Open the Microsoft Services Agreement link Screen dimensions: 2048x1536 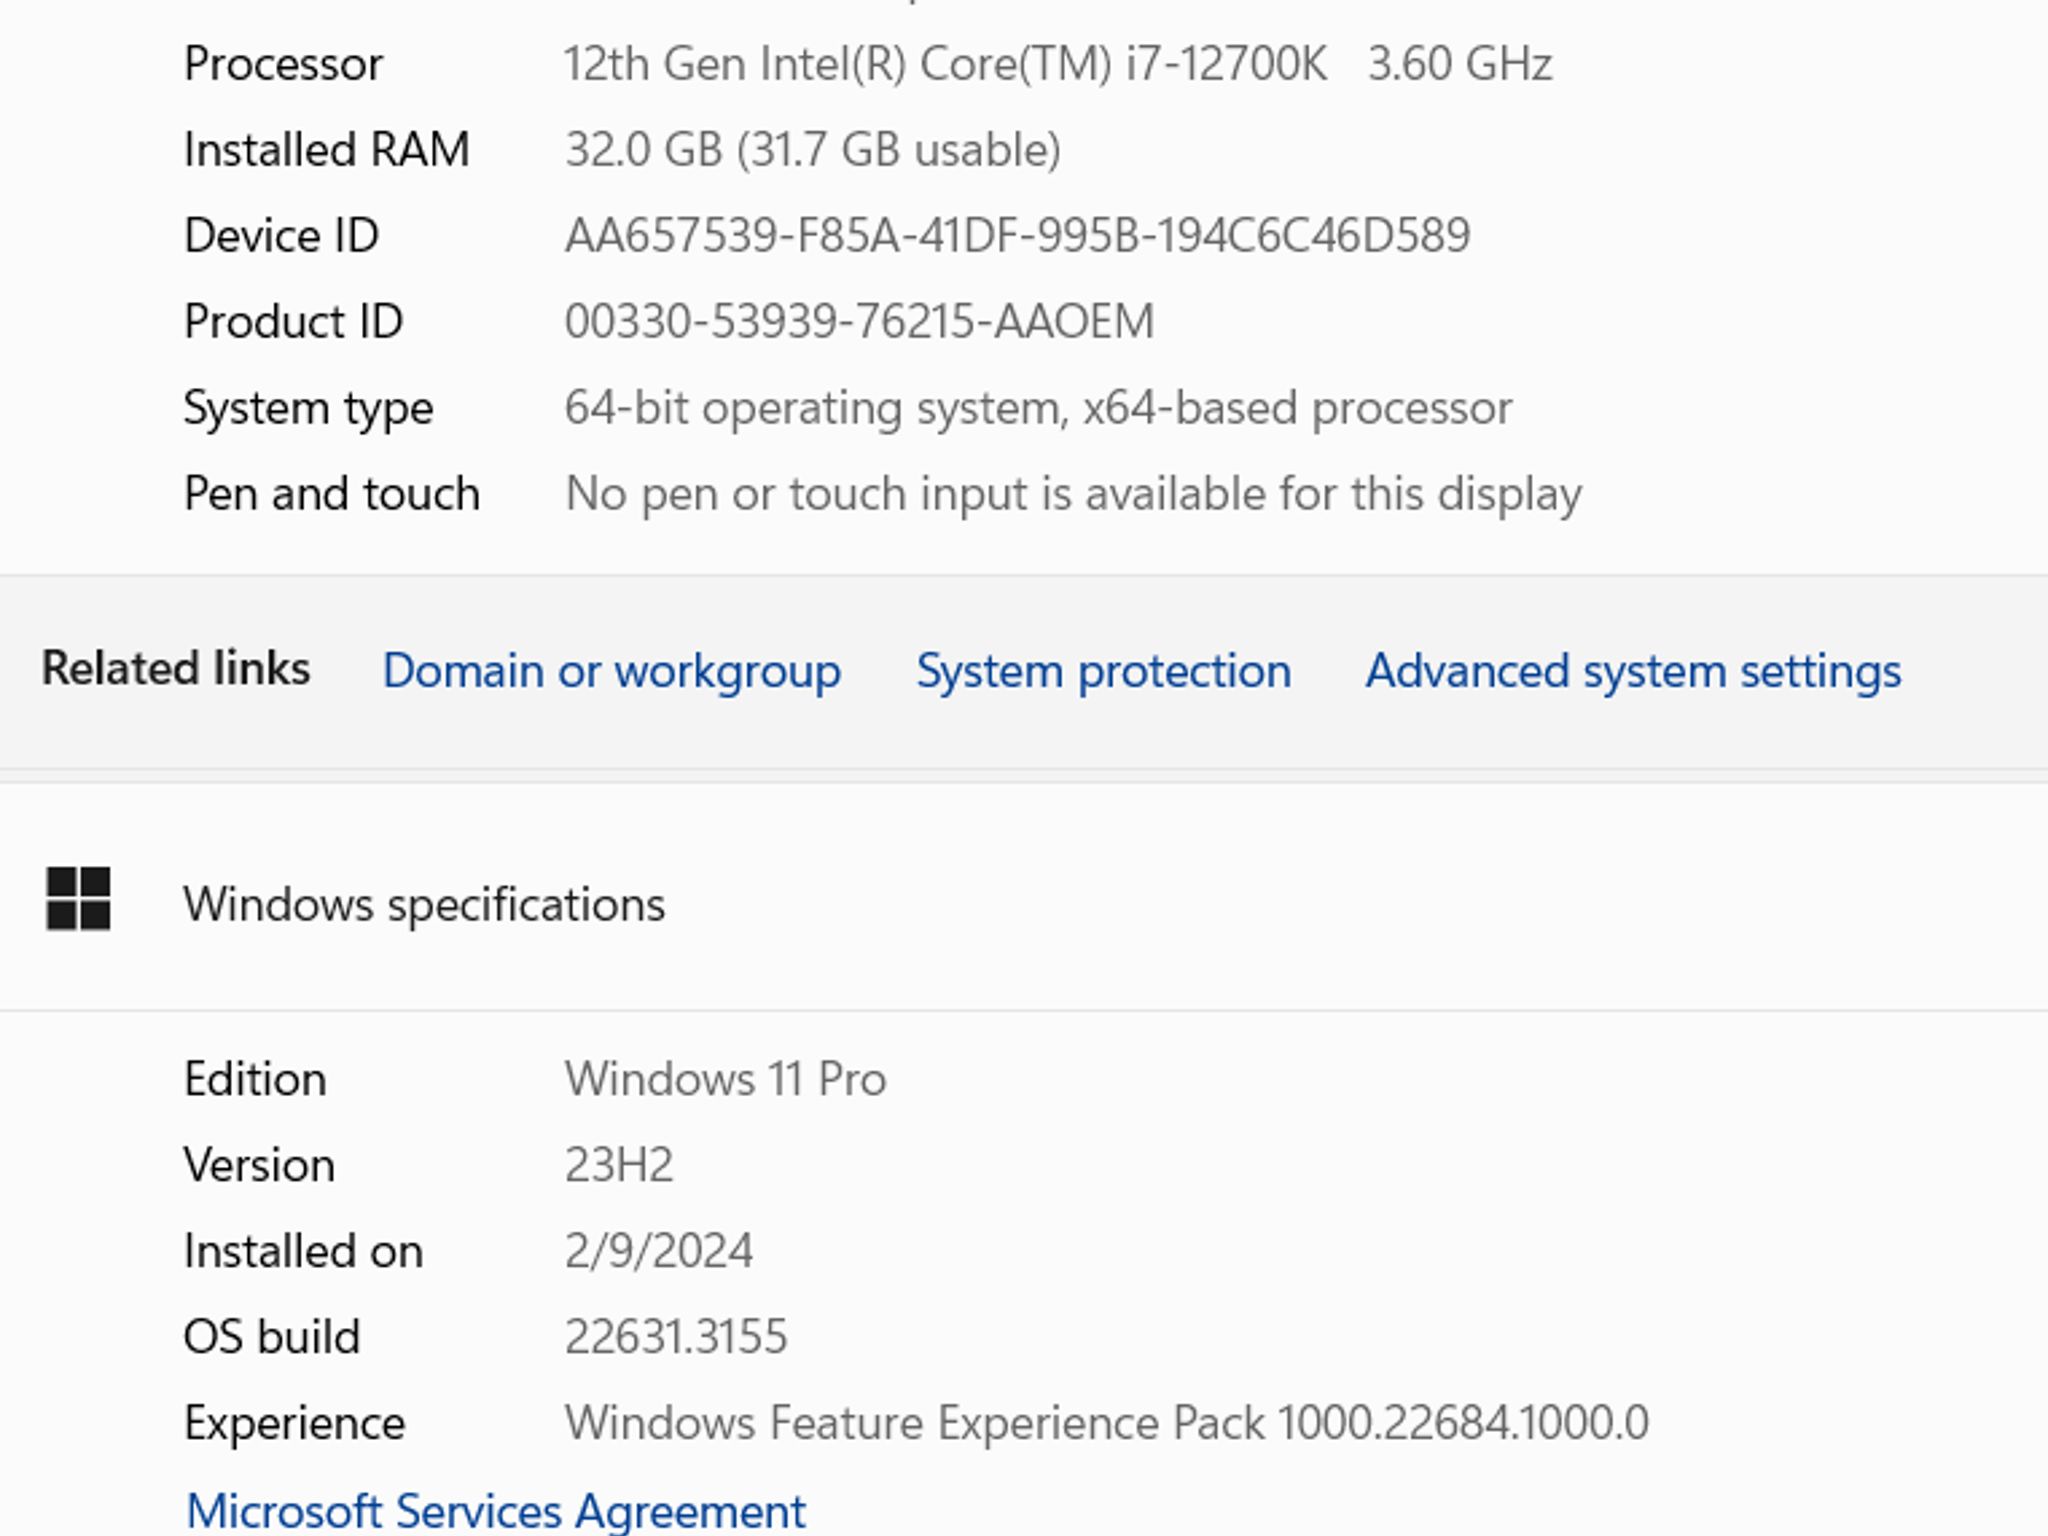coord(496,1511)
